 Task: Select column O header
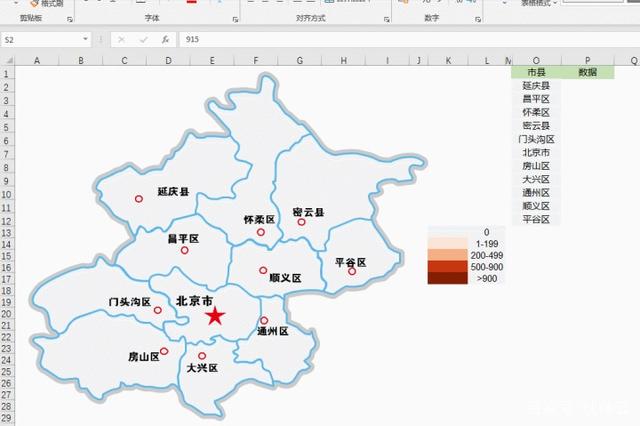(x=536, y=60)
